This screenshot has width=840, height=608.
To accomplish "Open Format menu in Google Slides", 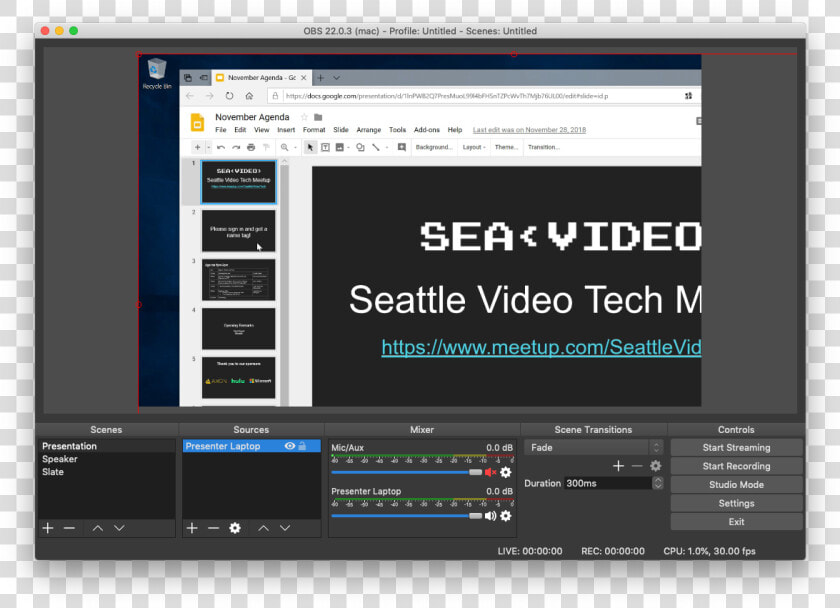I will 314,130.
